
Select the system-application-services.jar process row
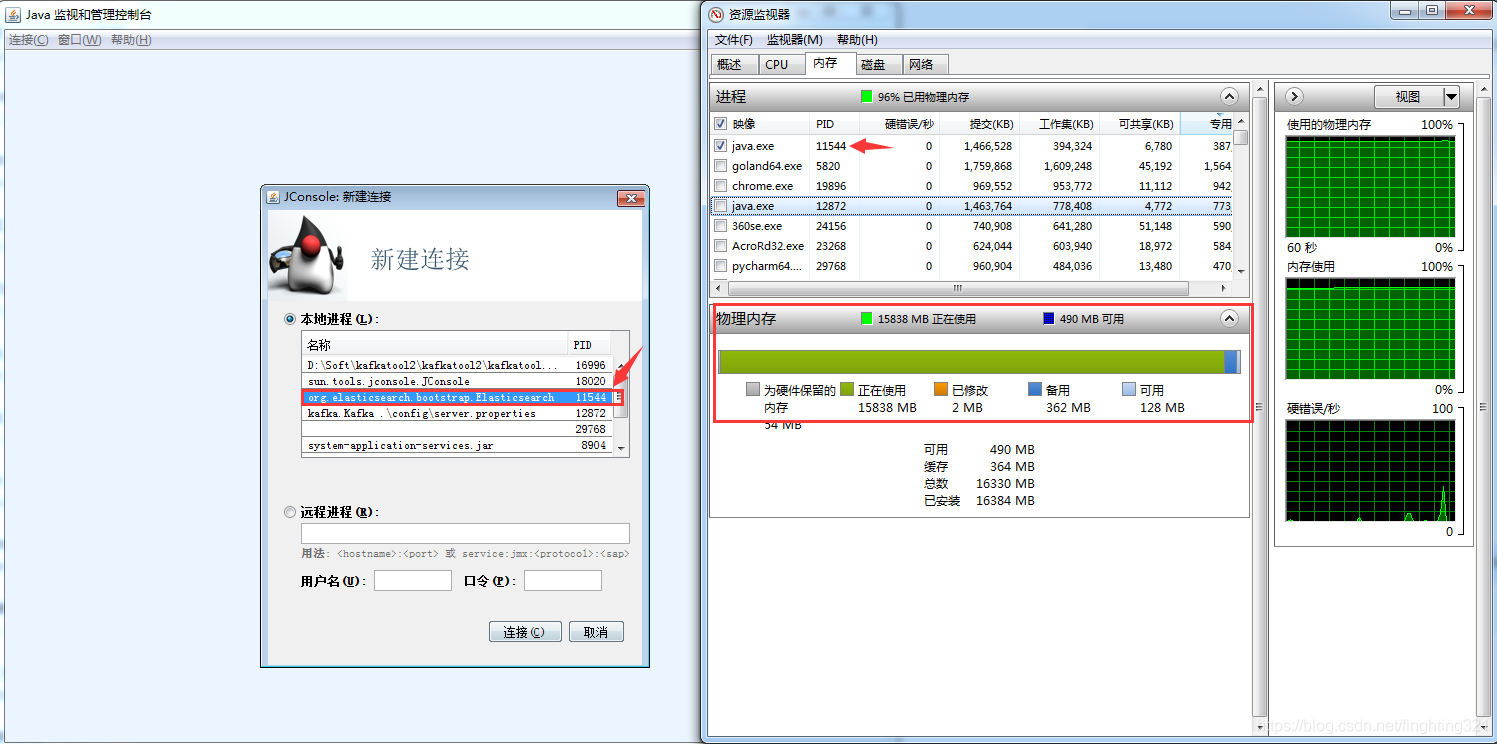[x=458, y=445]
